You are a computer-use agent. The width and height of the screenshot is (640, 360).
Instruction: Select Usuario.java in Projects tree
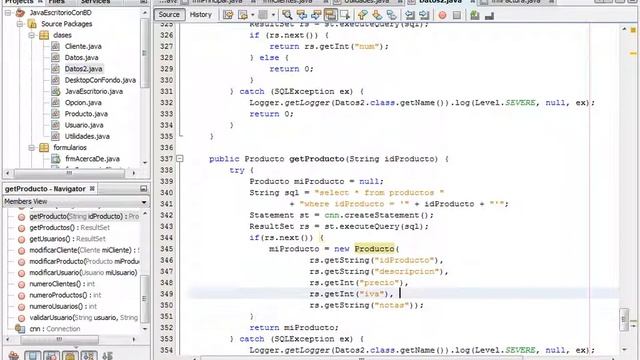pyautogui.click(x=84, y=125)
